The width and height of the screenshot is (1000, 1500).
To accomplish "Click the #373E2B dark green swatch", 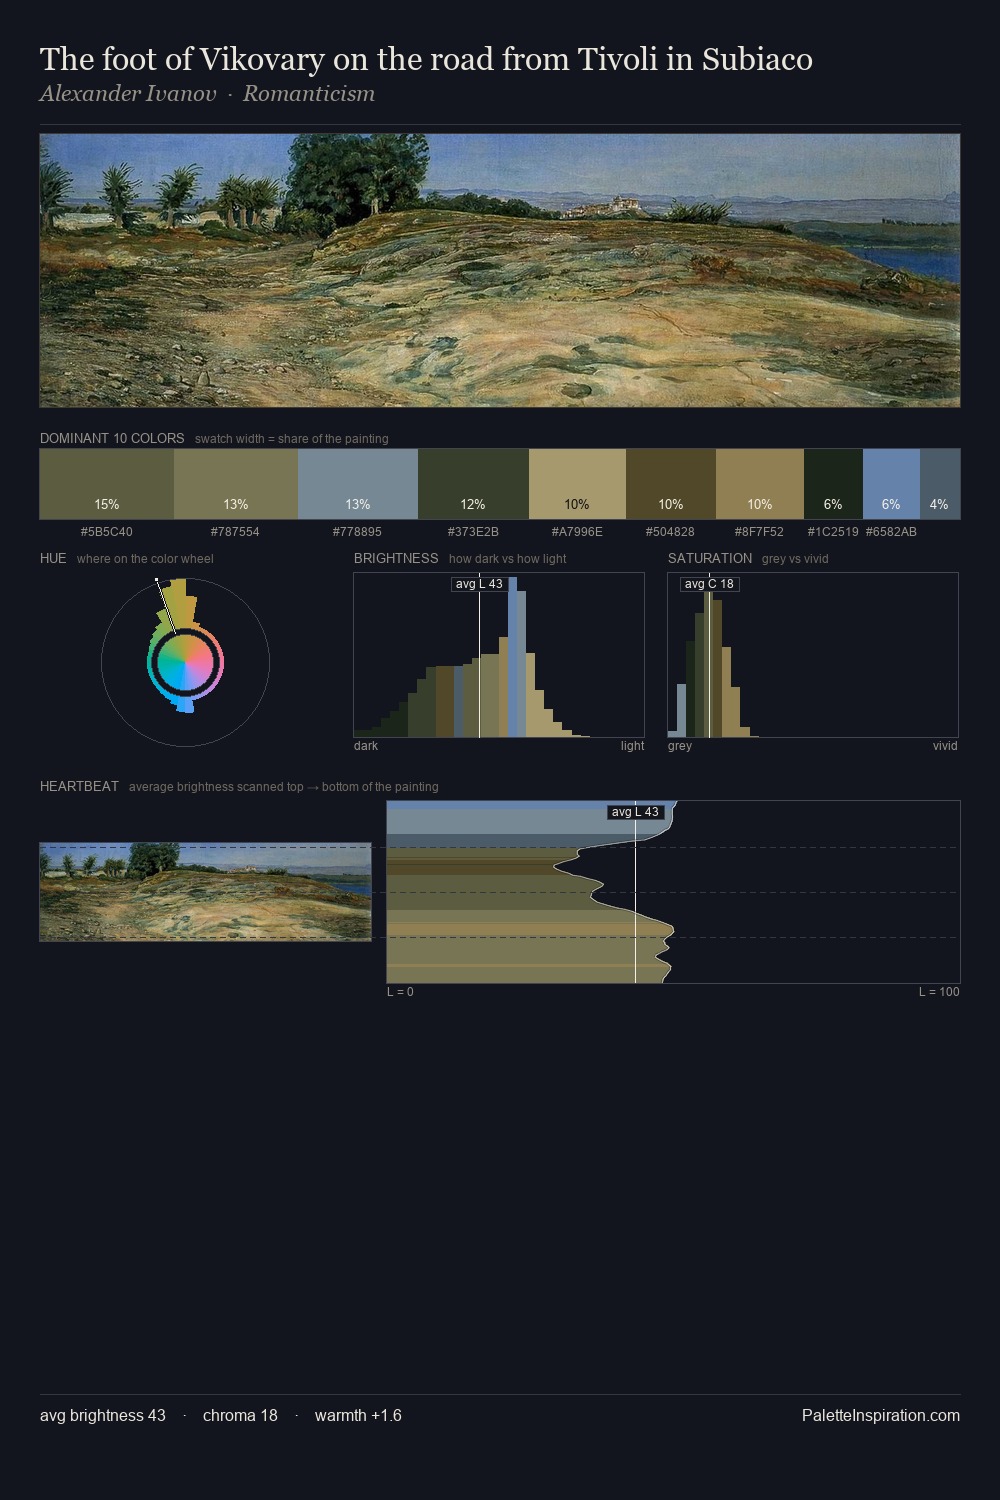I will pos(473,484).
